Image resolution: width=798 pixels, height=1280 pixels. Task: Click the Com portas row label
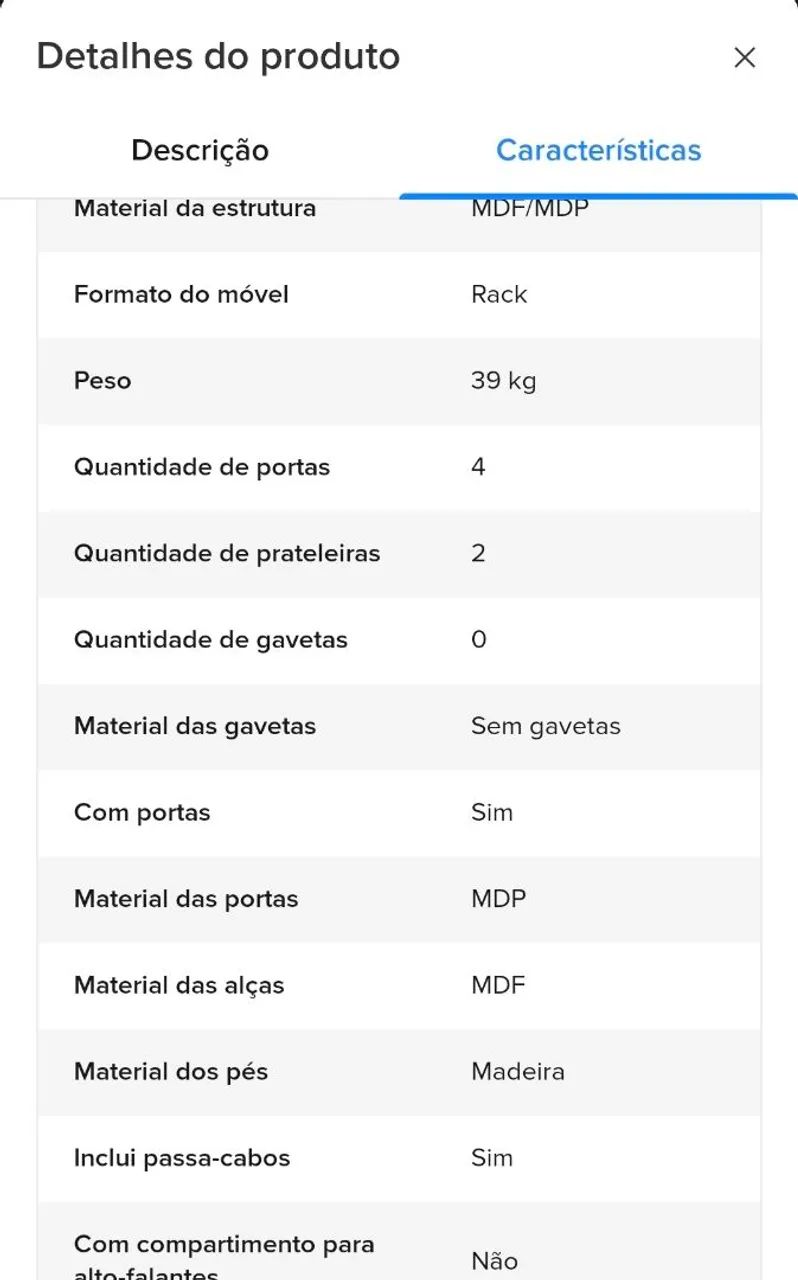pos(142,813)
